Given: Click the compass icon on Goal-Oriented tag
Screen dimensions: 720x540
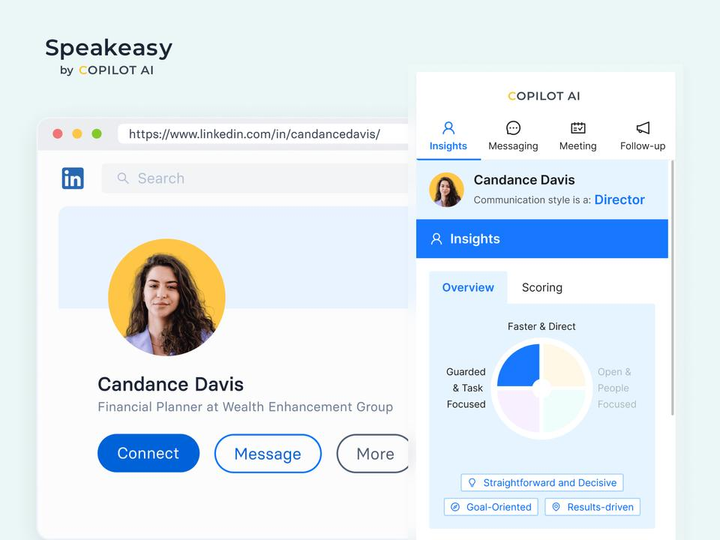Looking at the screenshot, I should (455, 507).
